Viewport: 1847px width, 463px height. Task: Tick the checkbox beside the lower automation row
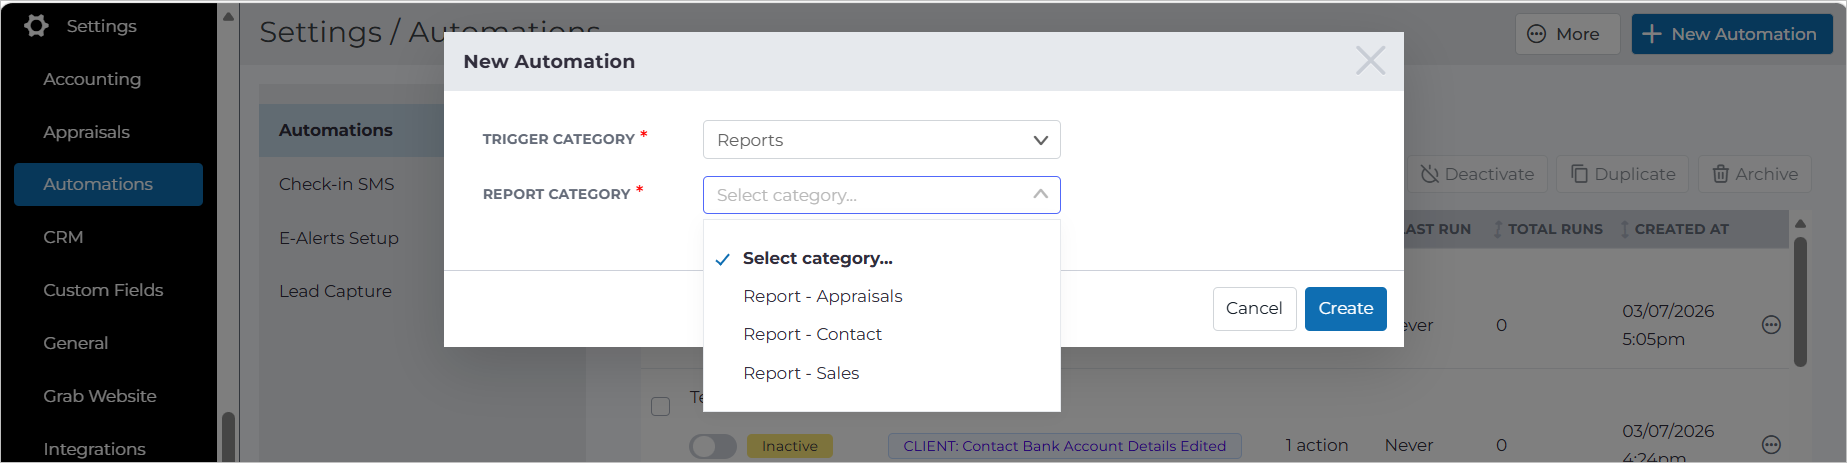pos(660,406)
